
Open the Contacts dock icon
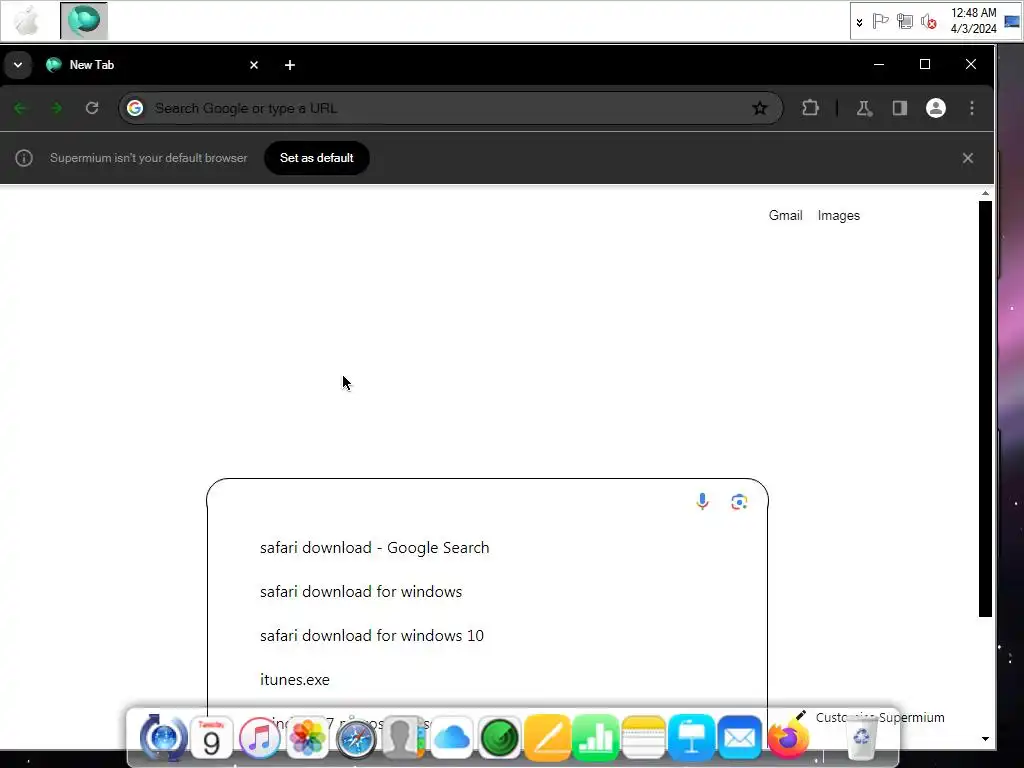[x=404, y=738]
